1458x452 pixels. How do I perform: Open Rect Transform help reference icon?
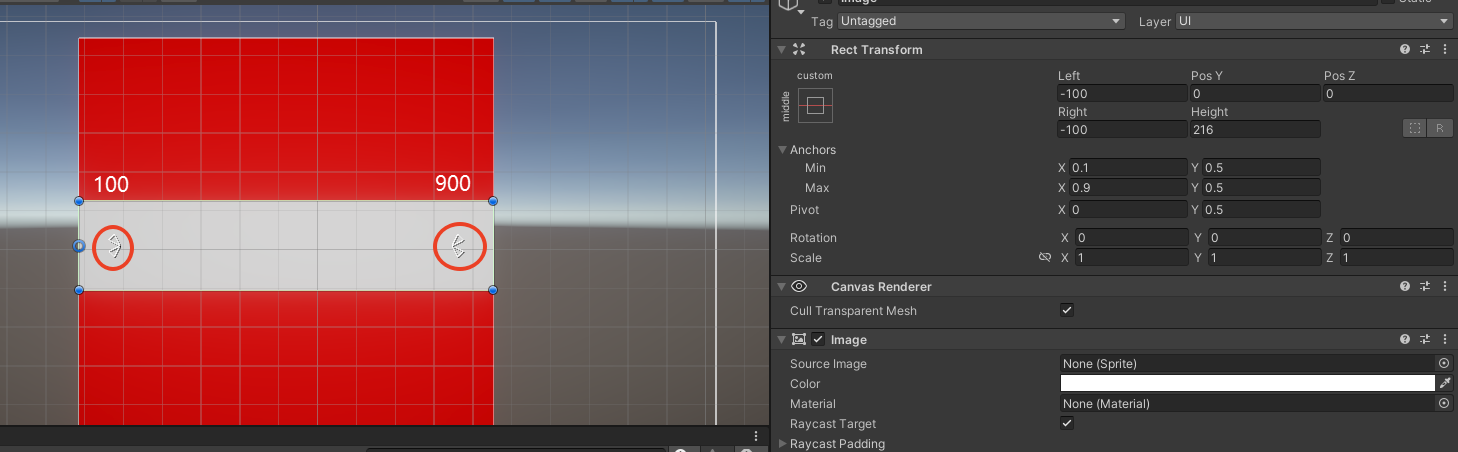point(1405,49)
